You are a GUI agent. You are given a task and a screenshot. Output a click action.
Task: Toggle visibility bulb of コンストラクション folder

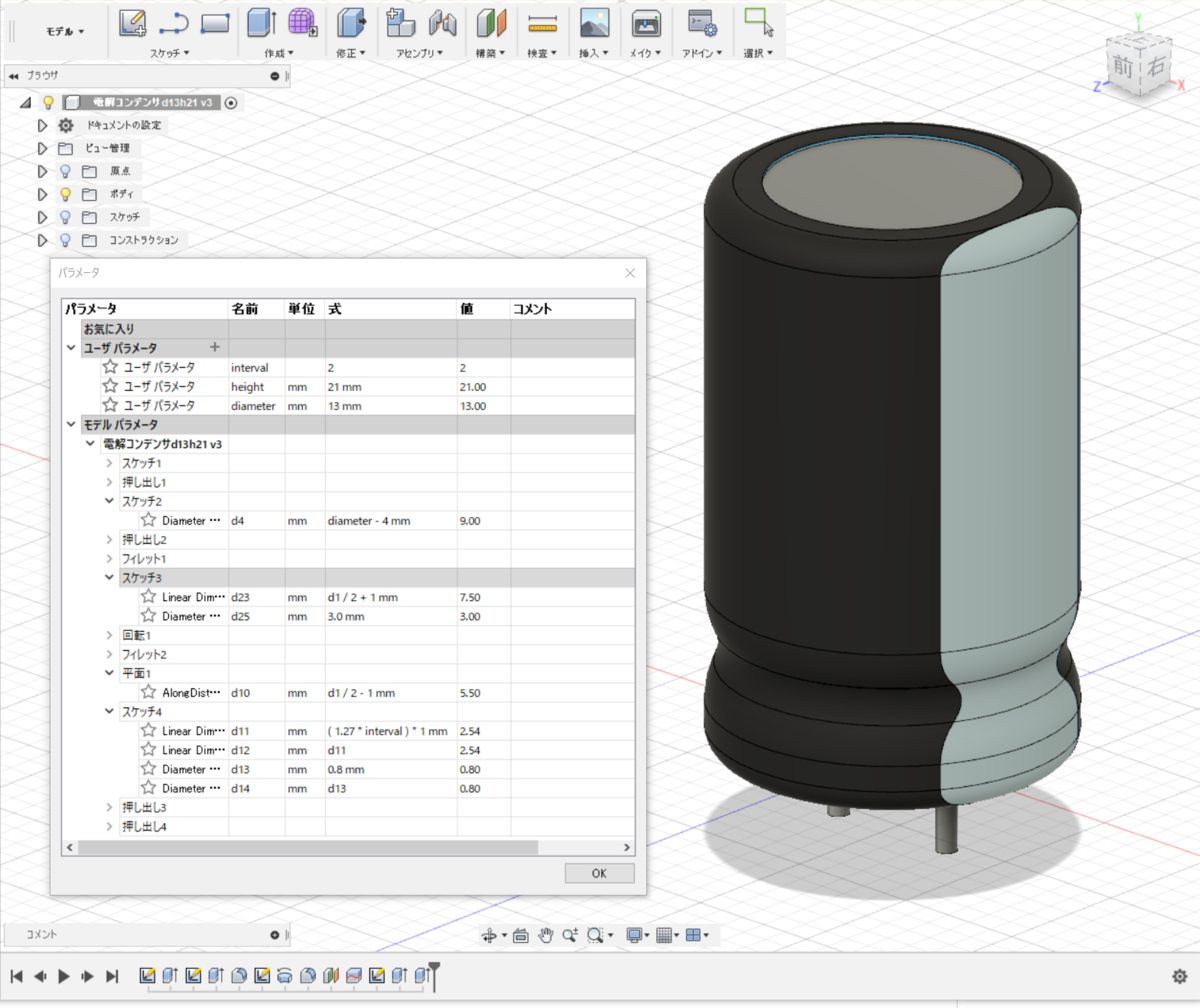click(x=66, y=240)
